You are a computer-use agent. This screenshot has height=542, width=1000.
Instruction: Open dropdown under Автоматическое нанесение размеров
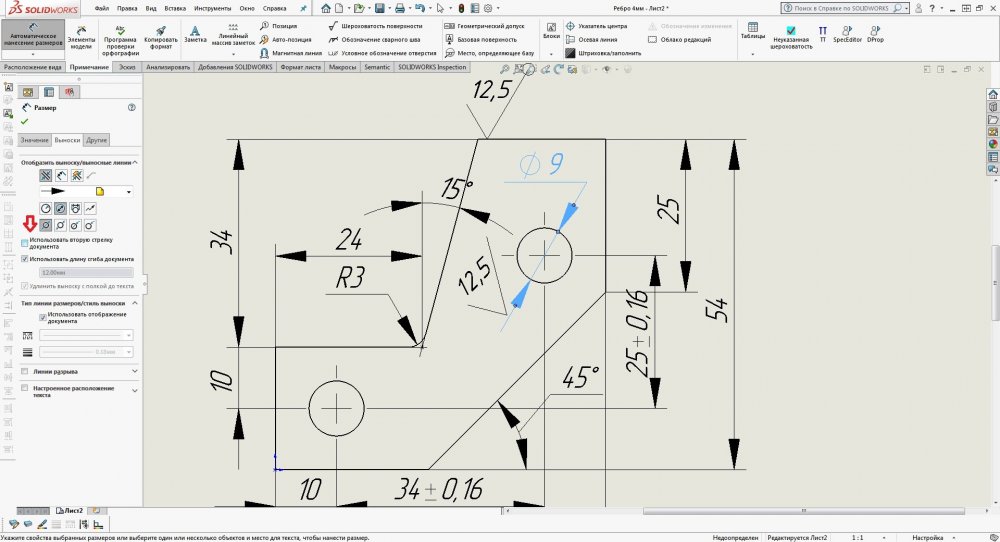pyautogui.click(x=33, y=54)
